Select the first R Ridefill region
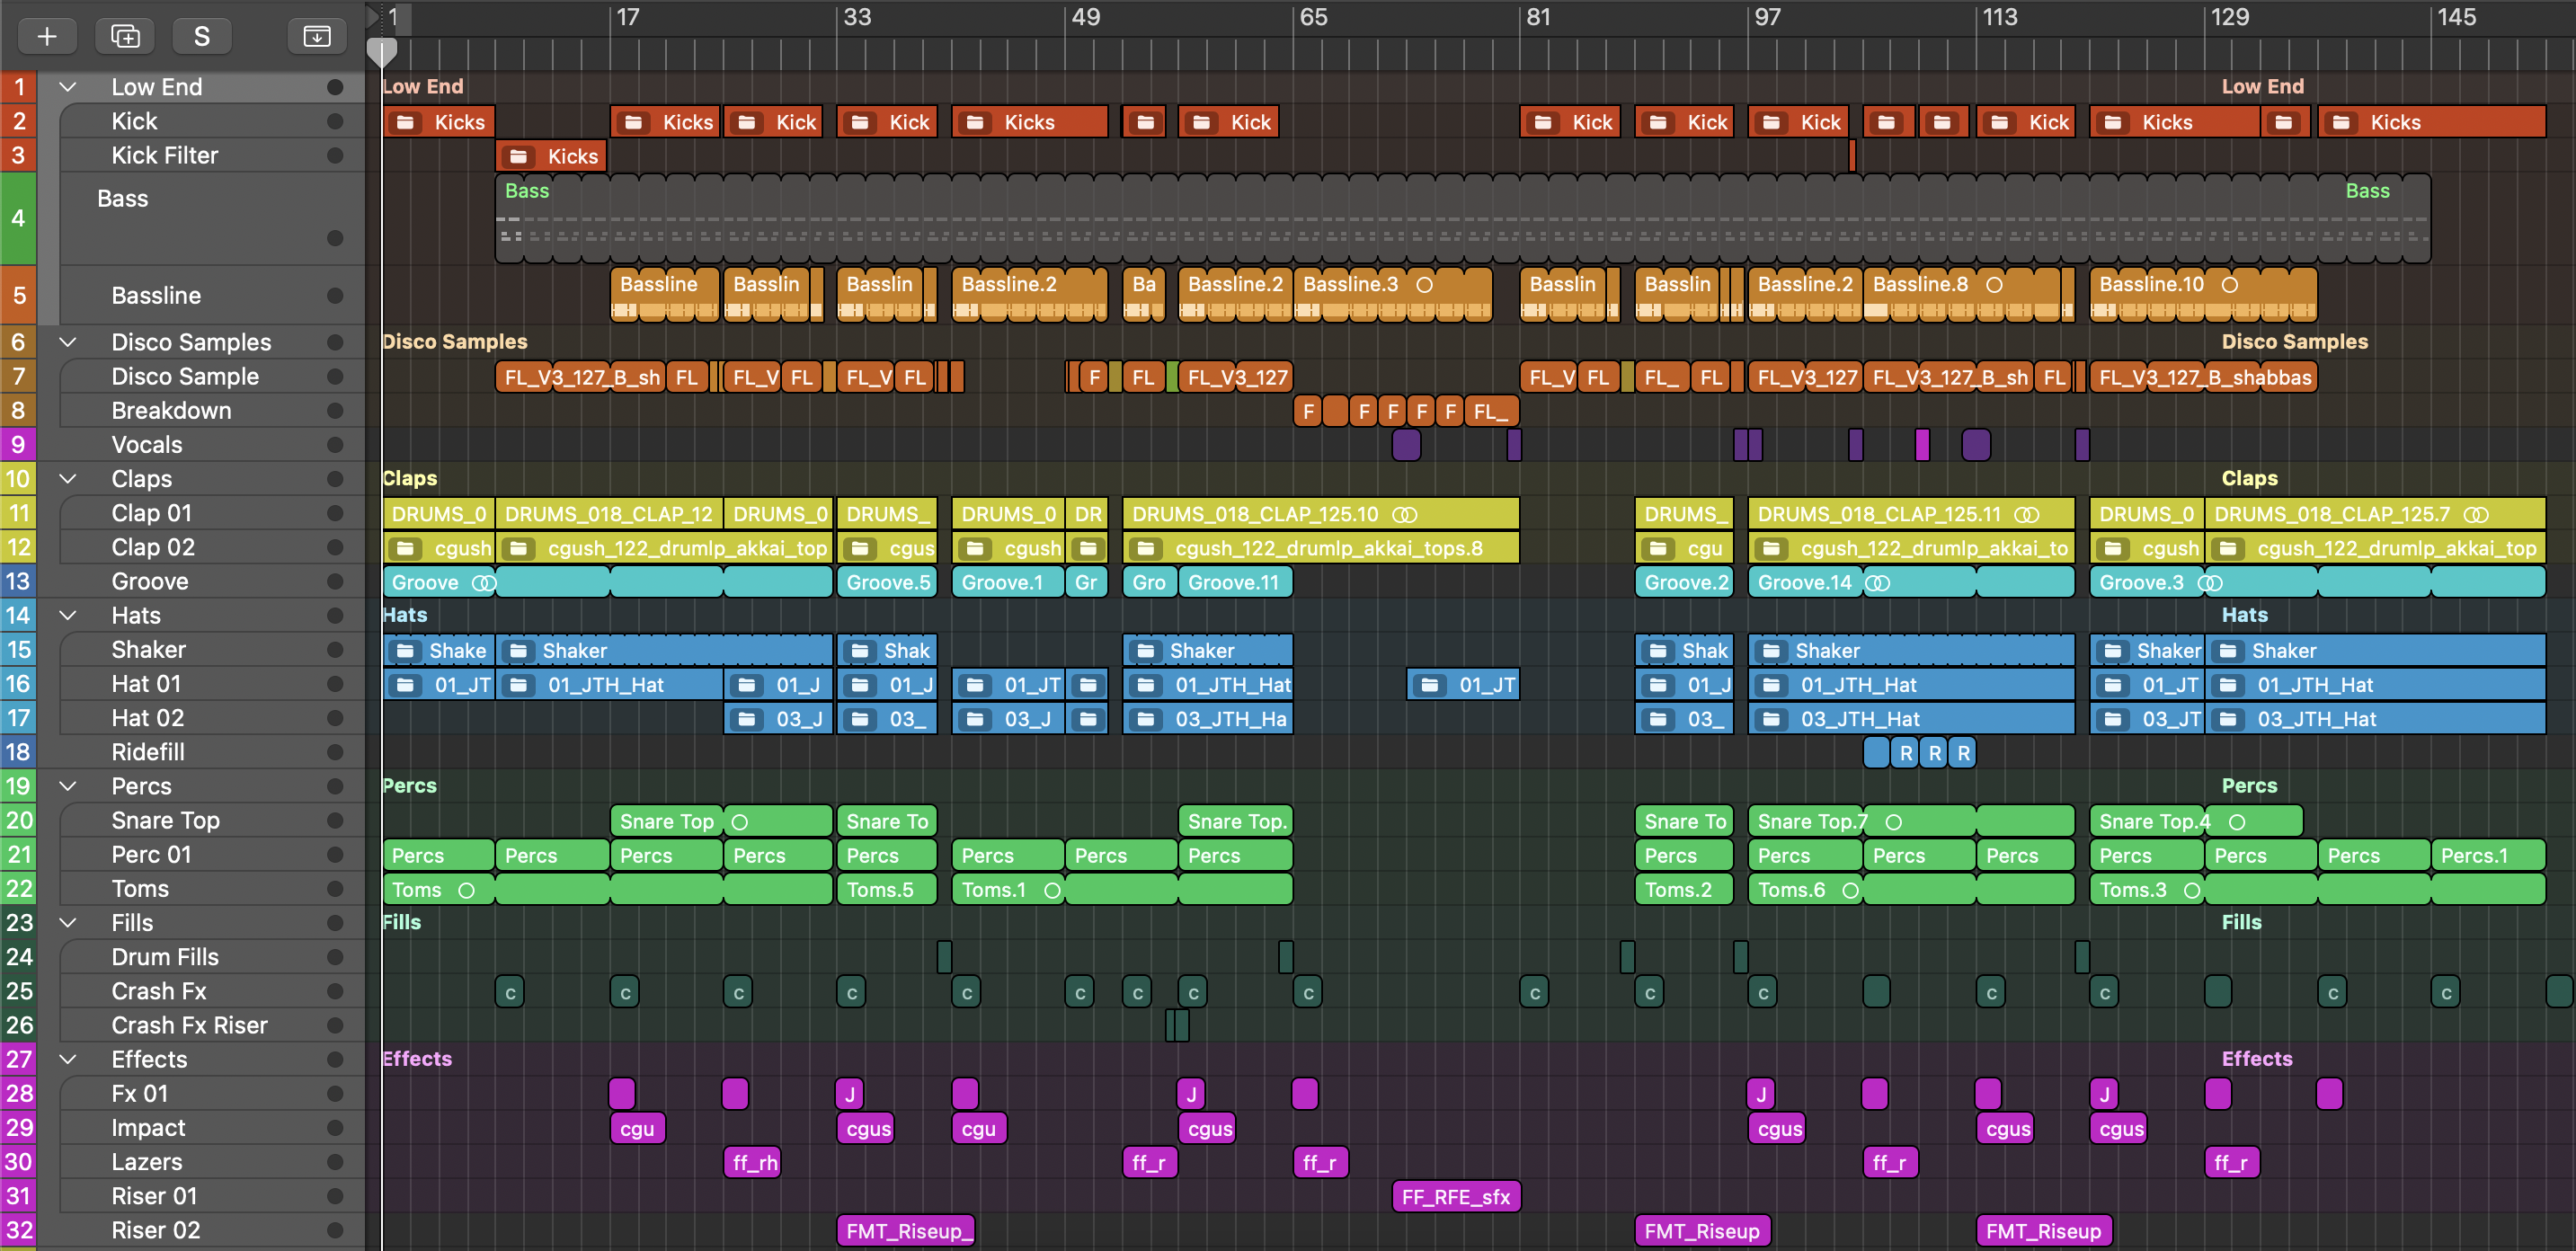This screenshot has width=2576, height=1251. (1906, 753)
